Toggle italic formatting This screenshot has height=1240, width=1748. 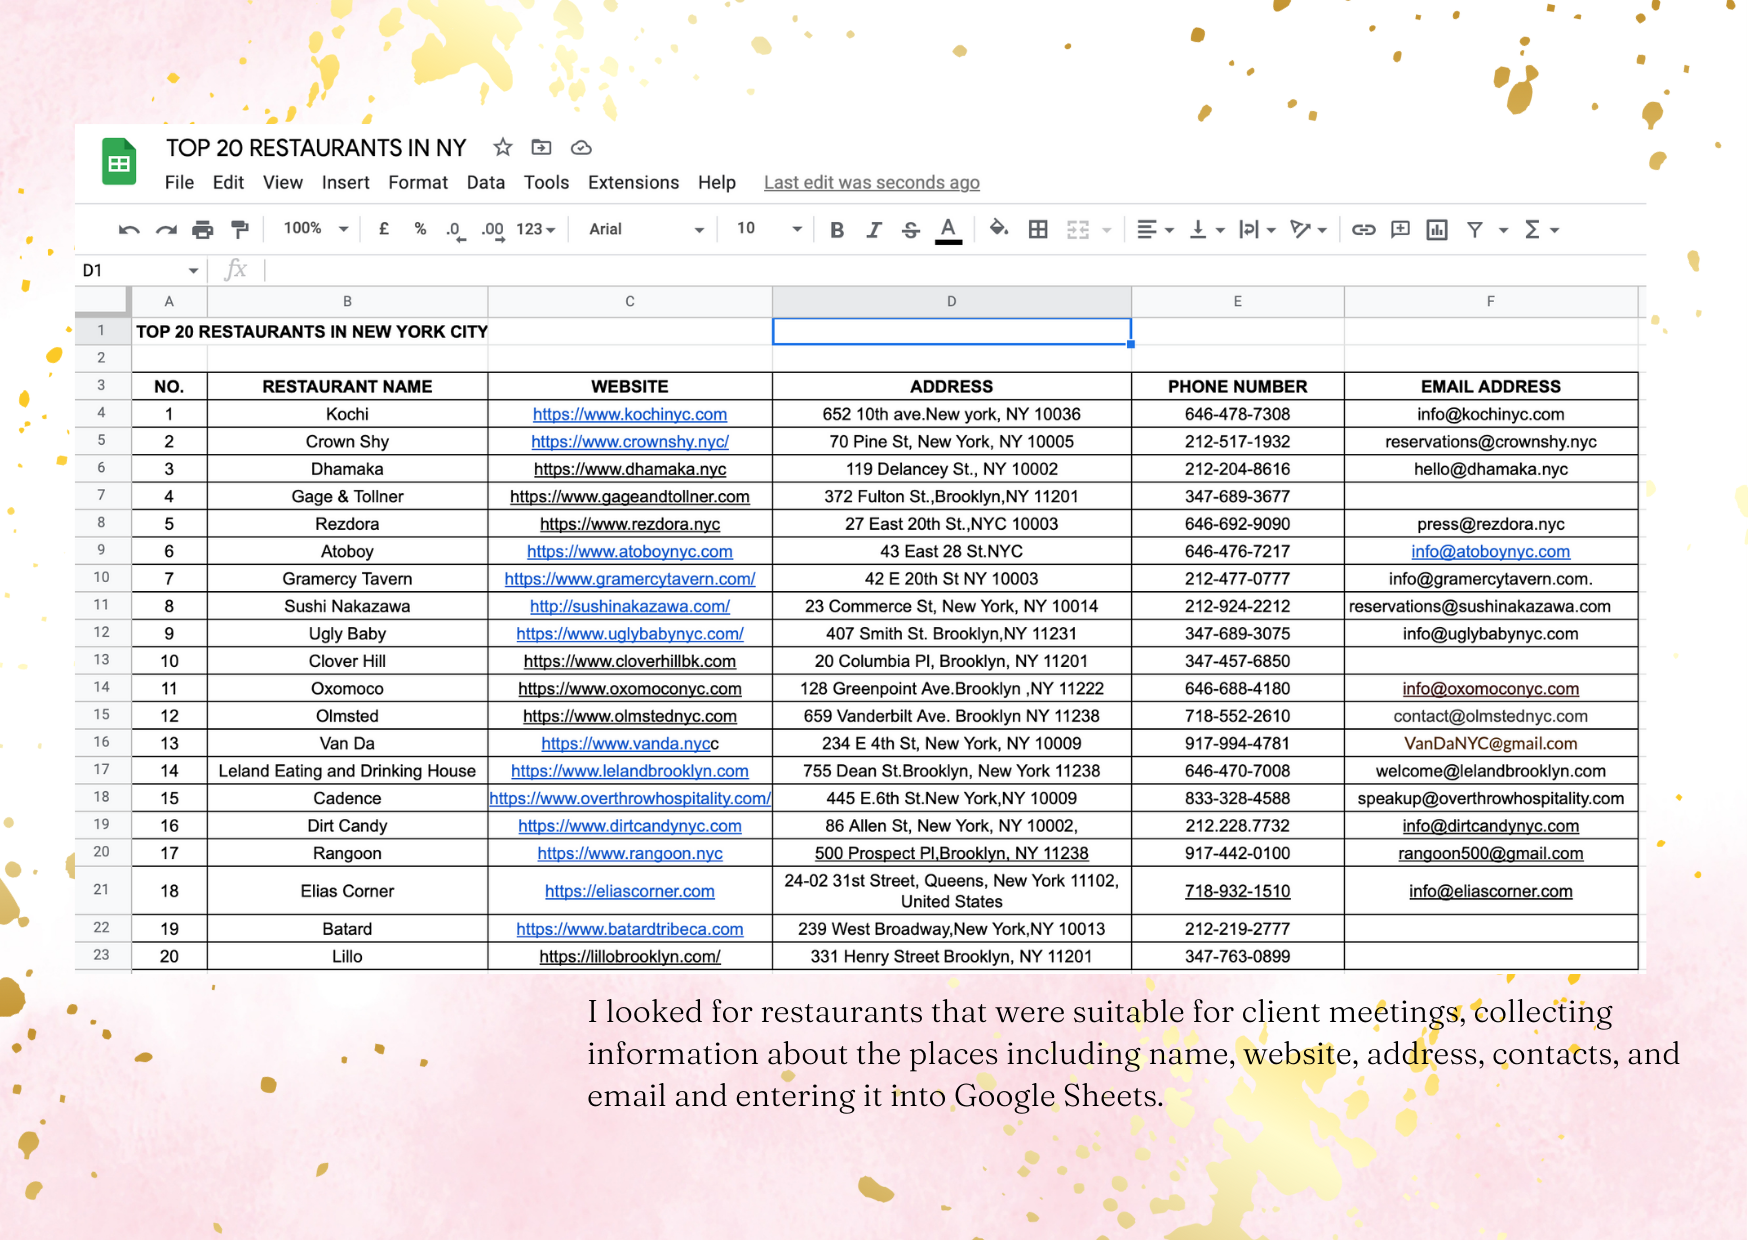(x=874, y=230)
